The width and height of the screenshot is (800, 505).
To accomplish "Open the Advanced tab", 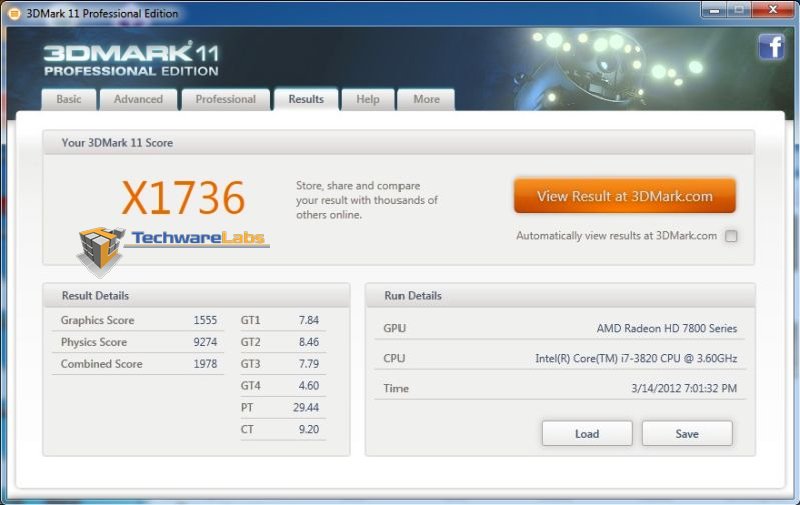I will coord(138,99).
